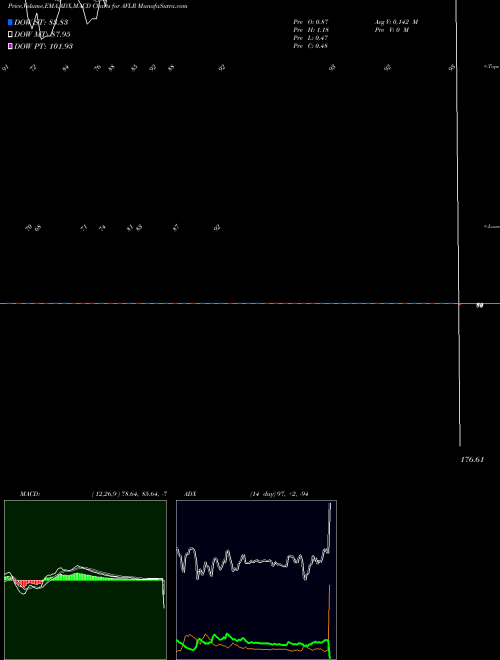Click the Lows label at right edge

point(492,226)
